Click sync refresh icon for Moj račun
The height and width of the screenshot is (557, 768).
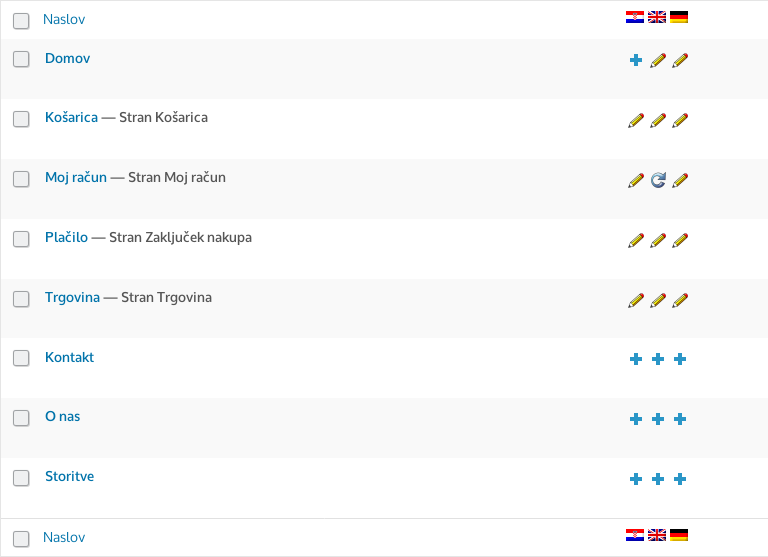pyautogui.click(x=658, y=180)
